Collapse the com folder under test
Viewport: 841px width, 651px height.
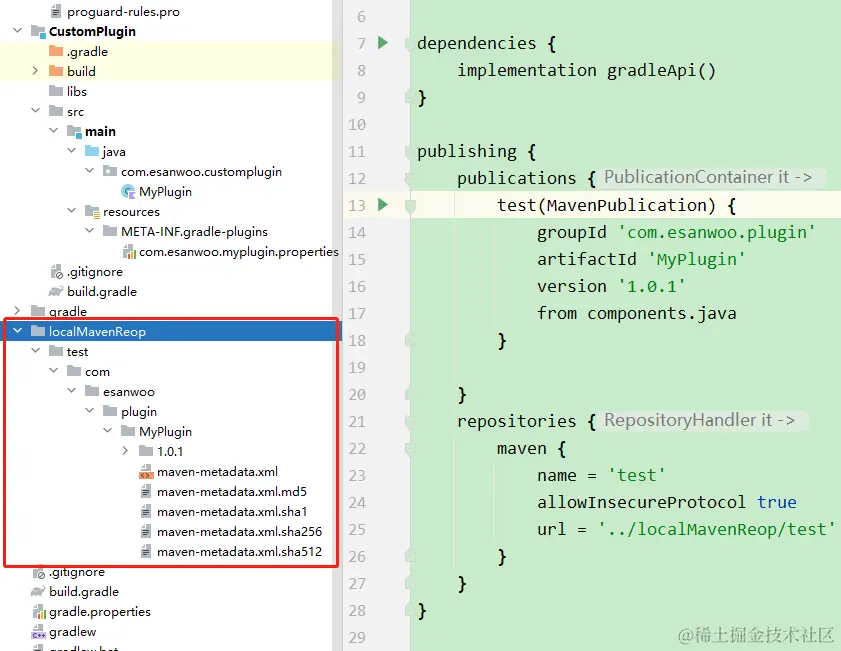point(54,371)
